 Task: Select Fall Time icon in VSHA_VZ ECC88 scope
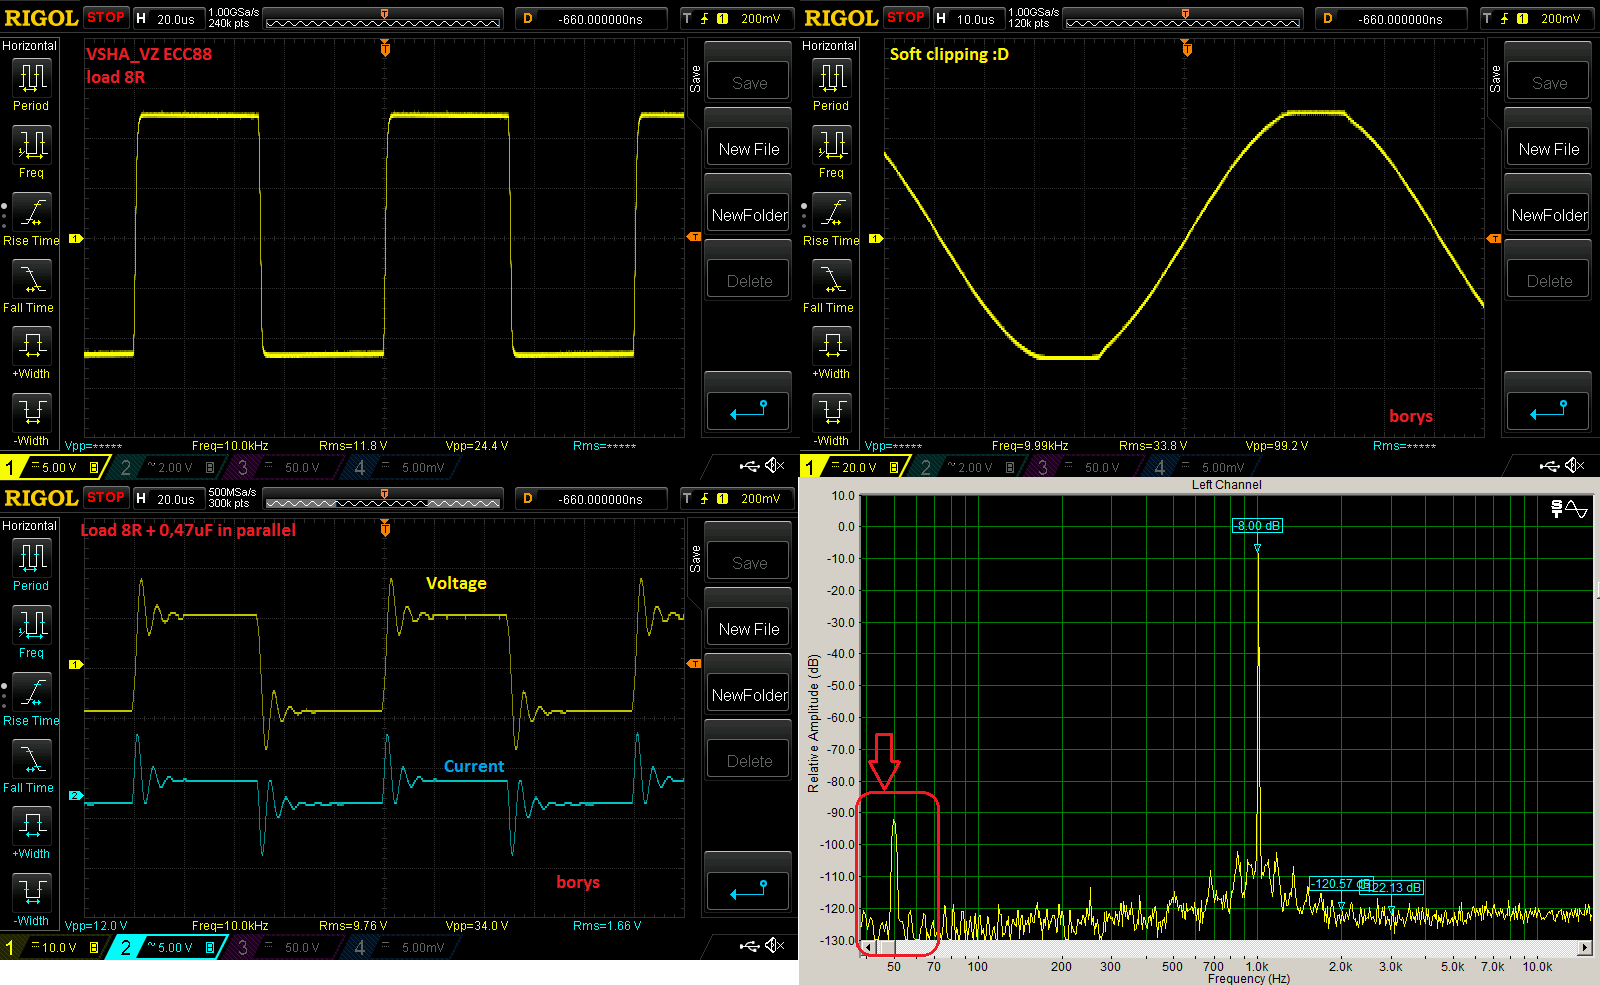(31, 279)
